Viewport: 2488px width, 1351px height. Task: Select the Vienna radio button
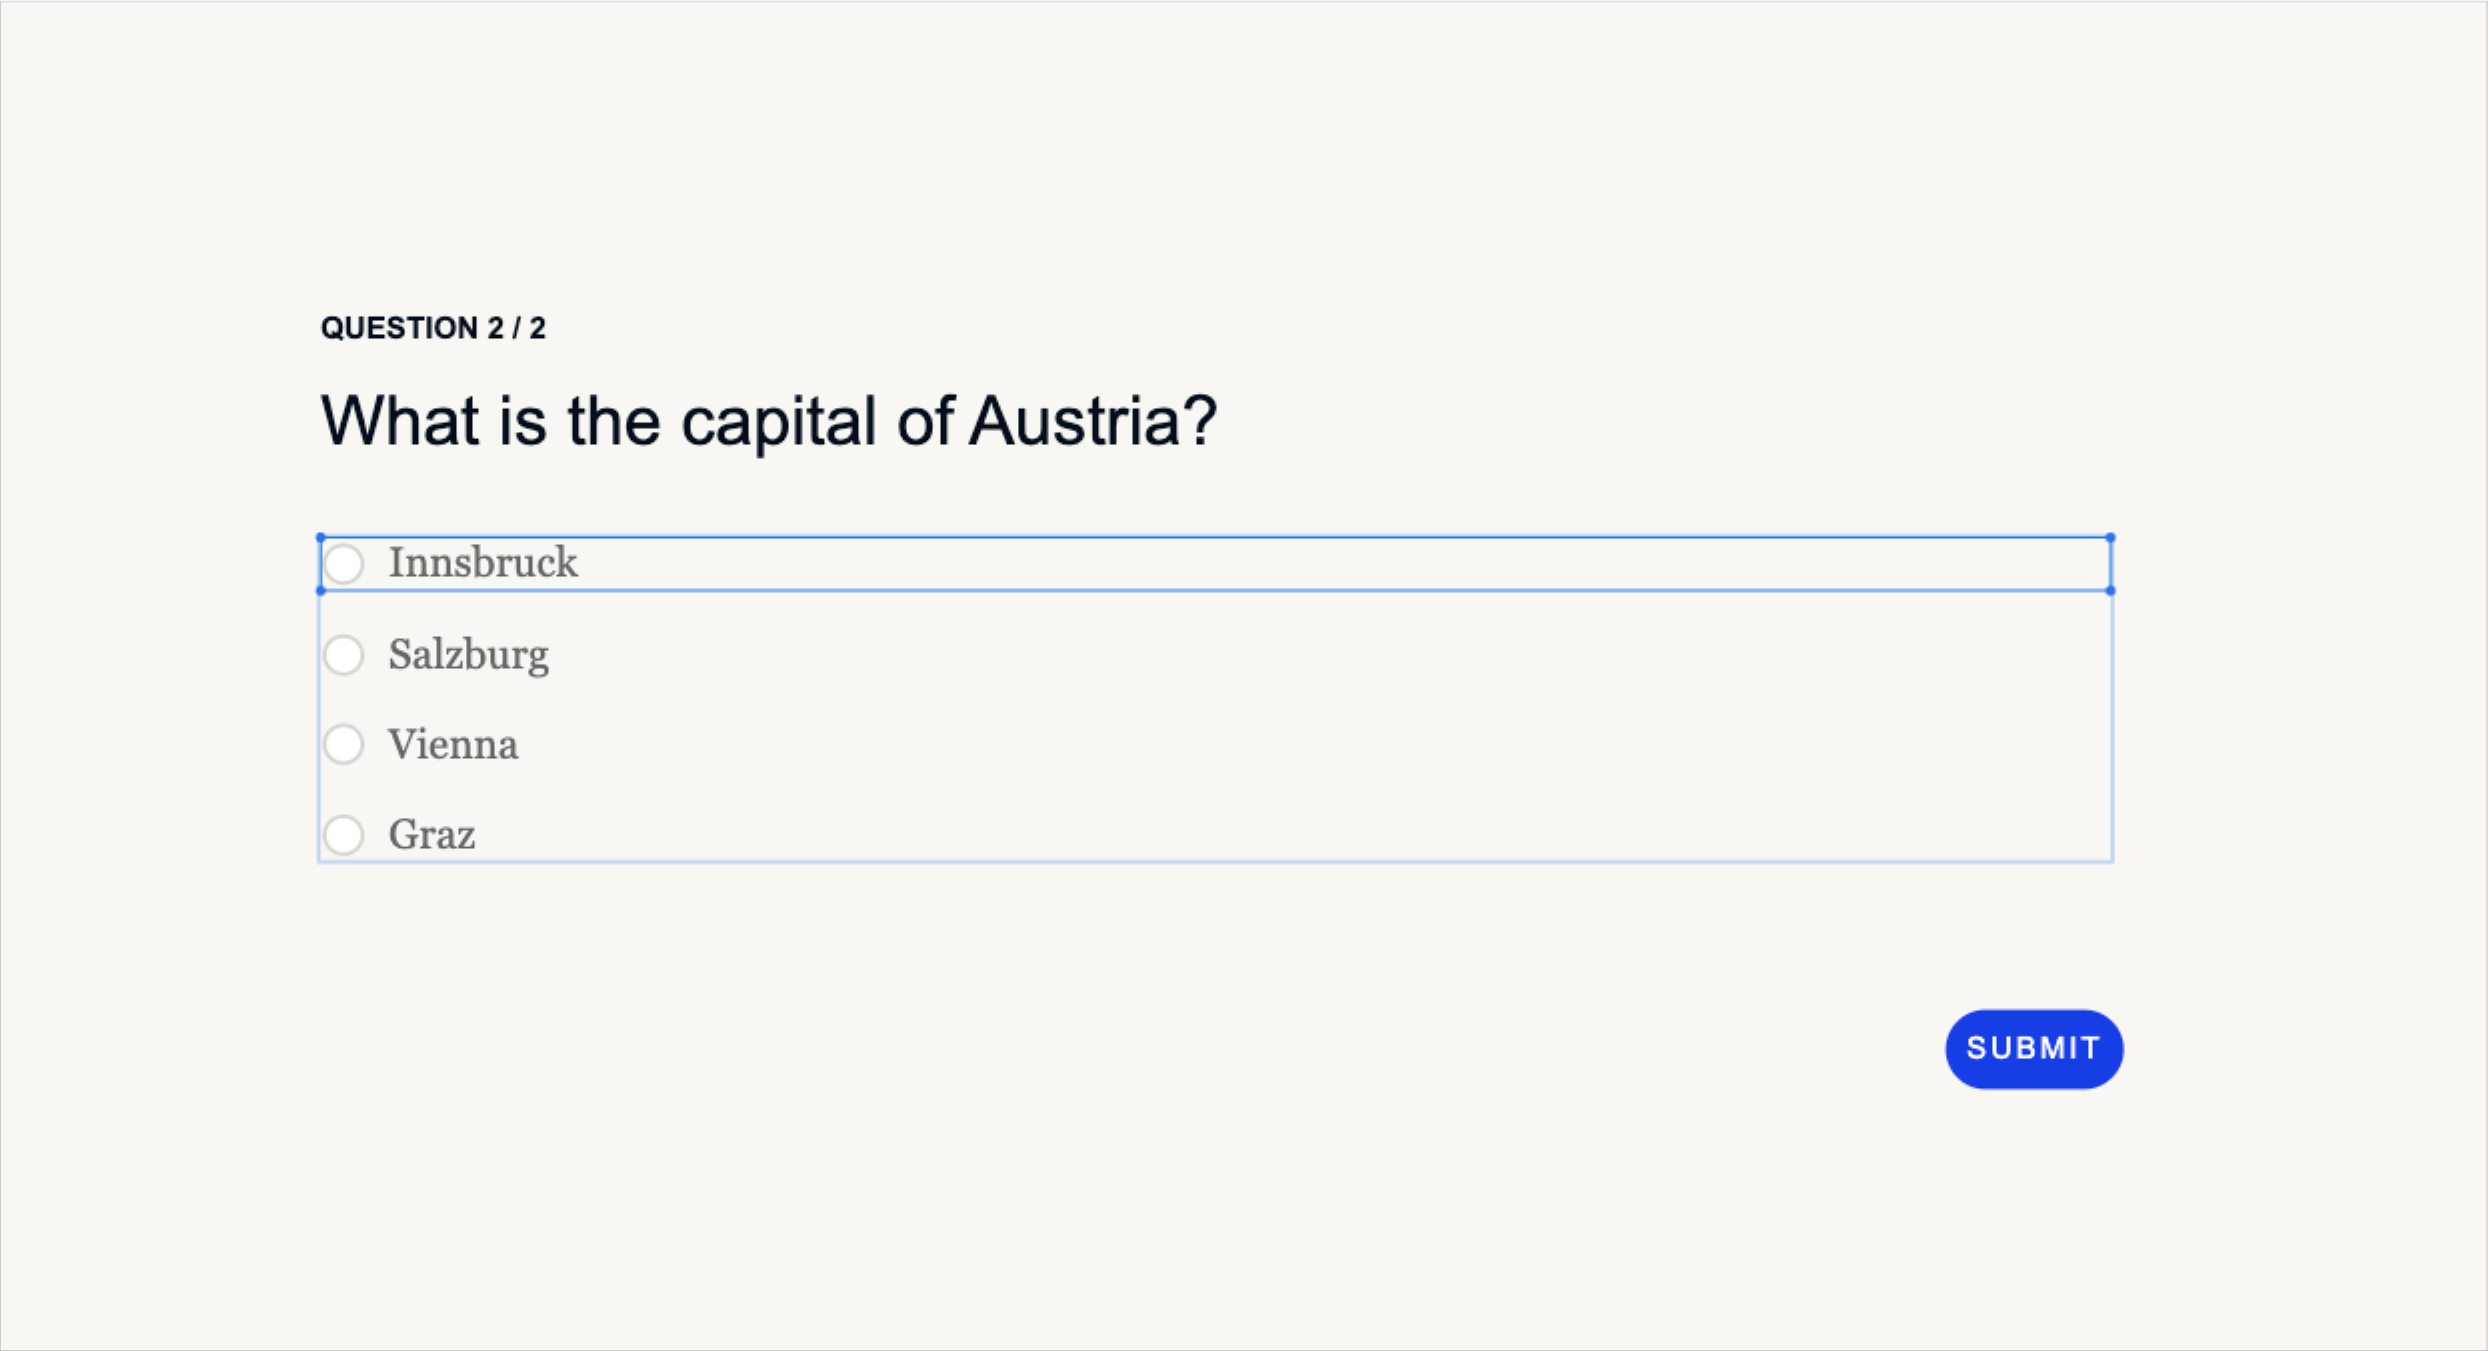(x=344, y=744)
